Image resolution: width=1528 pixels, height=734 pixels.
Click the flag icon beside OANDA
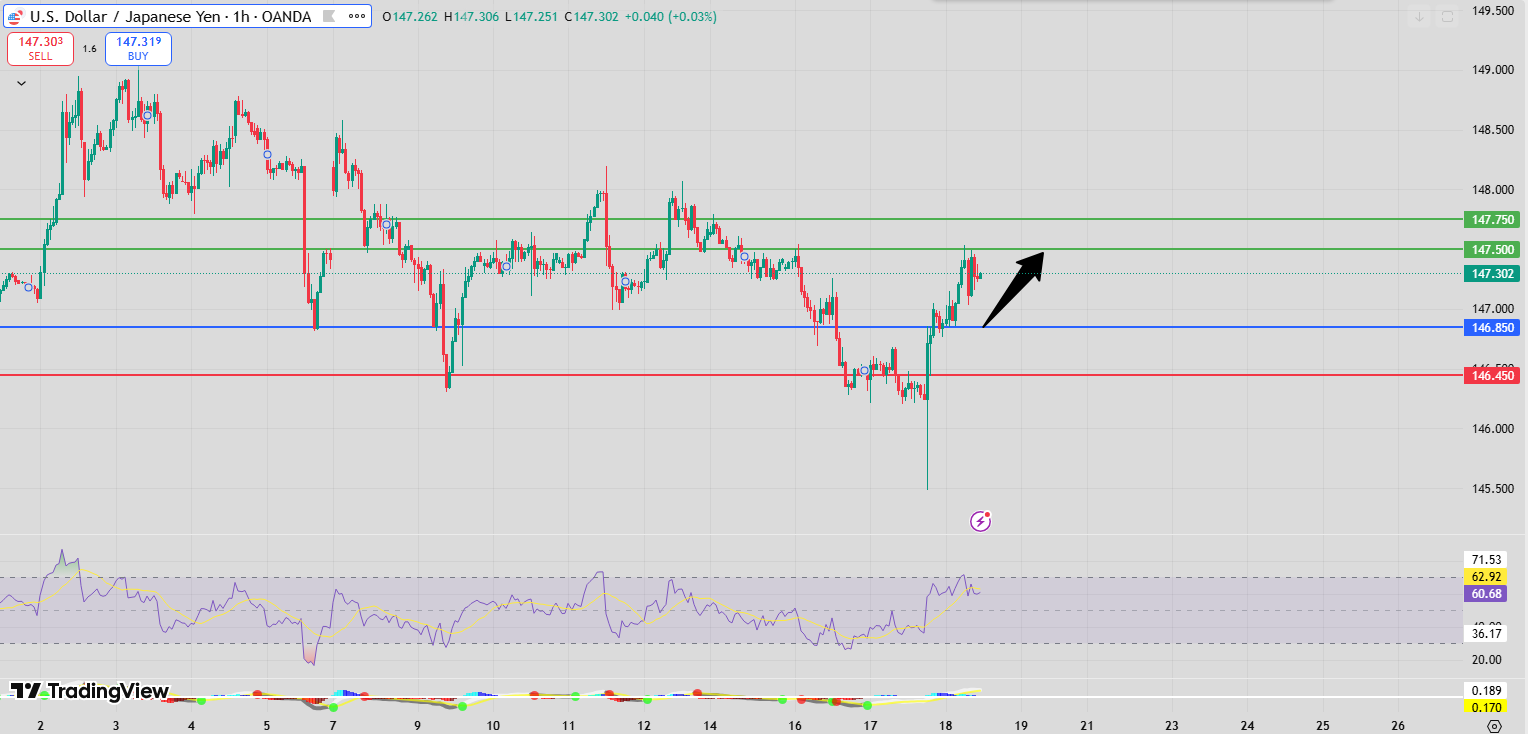328,17
